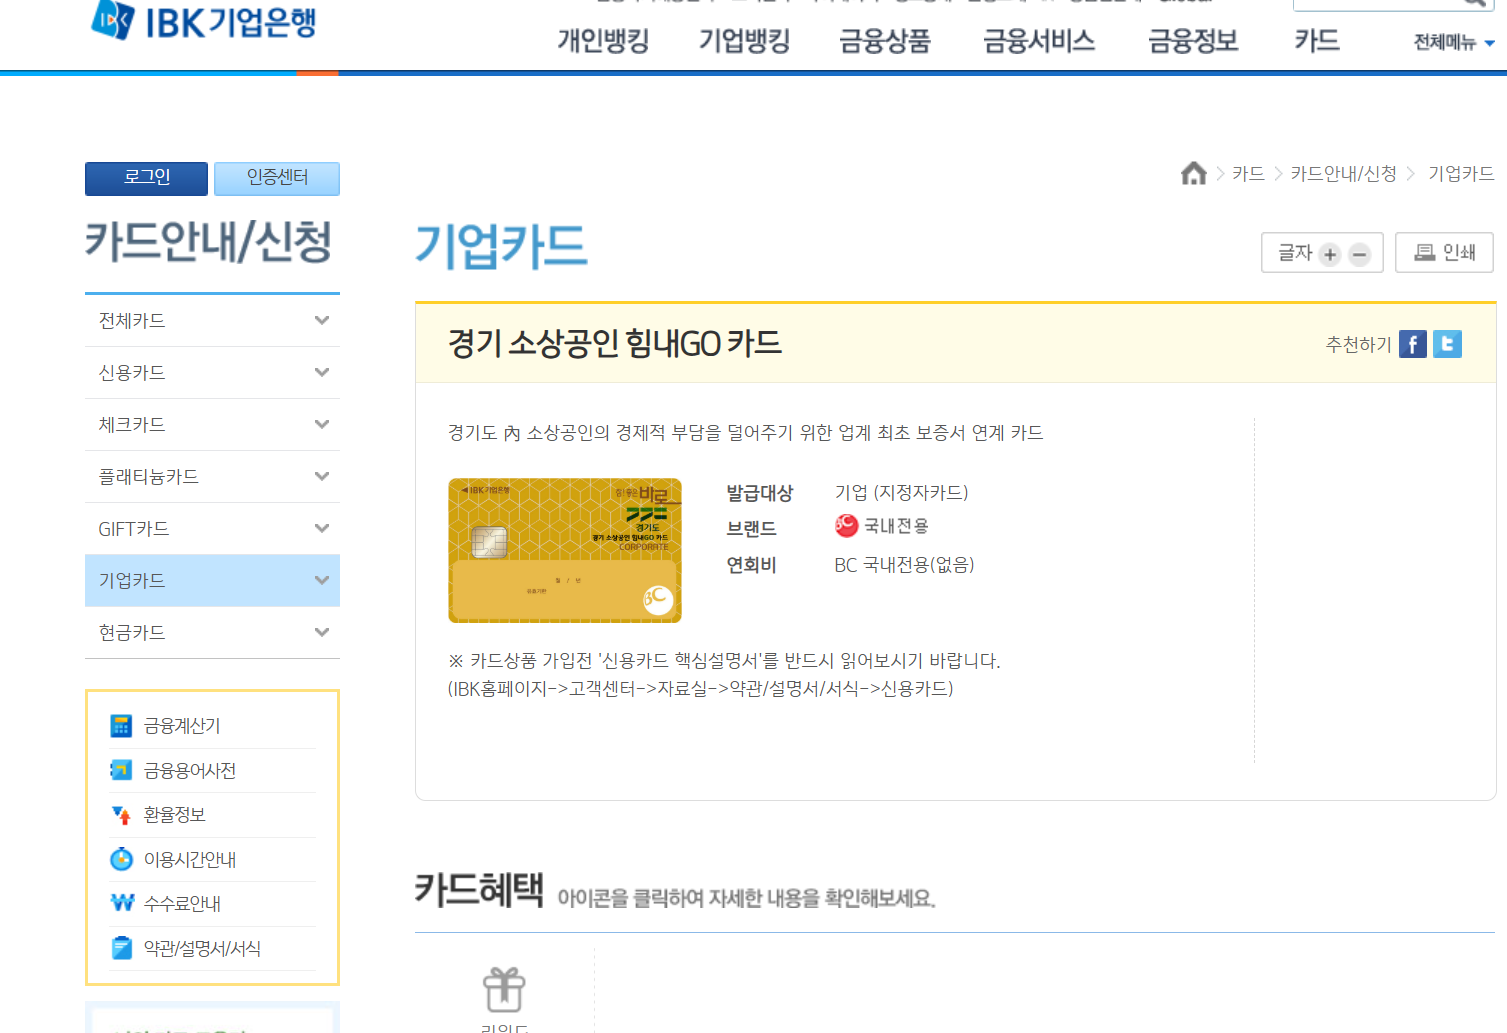Viewport: 1507px width, 1033px height.
Task: Go to home via breadcrumb house icon
Action: tap(1193, 174)
